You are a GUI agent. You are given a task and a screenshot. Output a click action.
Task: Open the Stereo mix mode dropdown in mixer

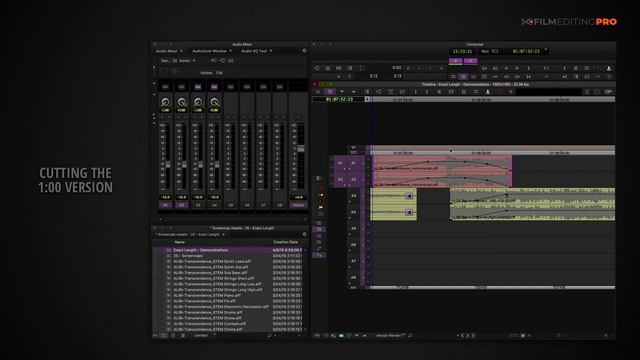187,61
